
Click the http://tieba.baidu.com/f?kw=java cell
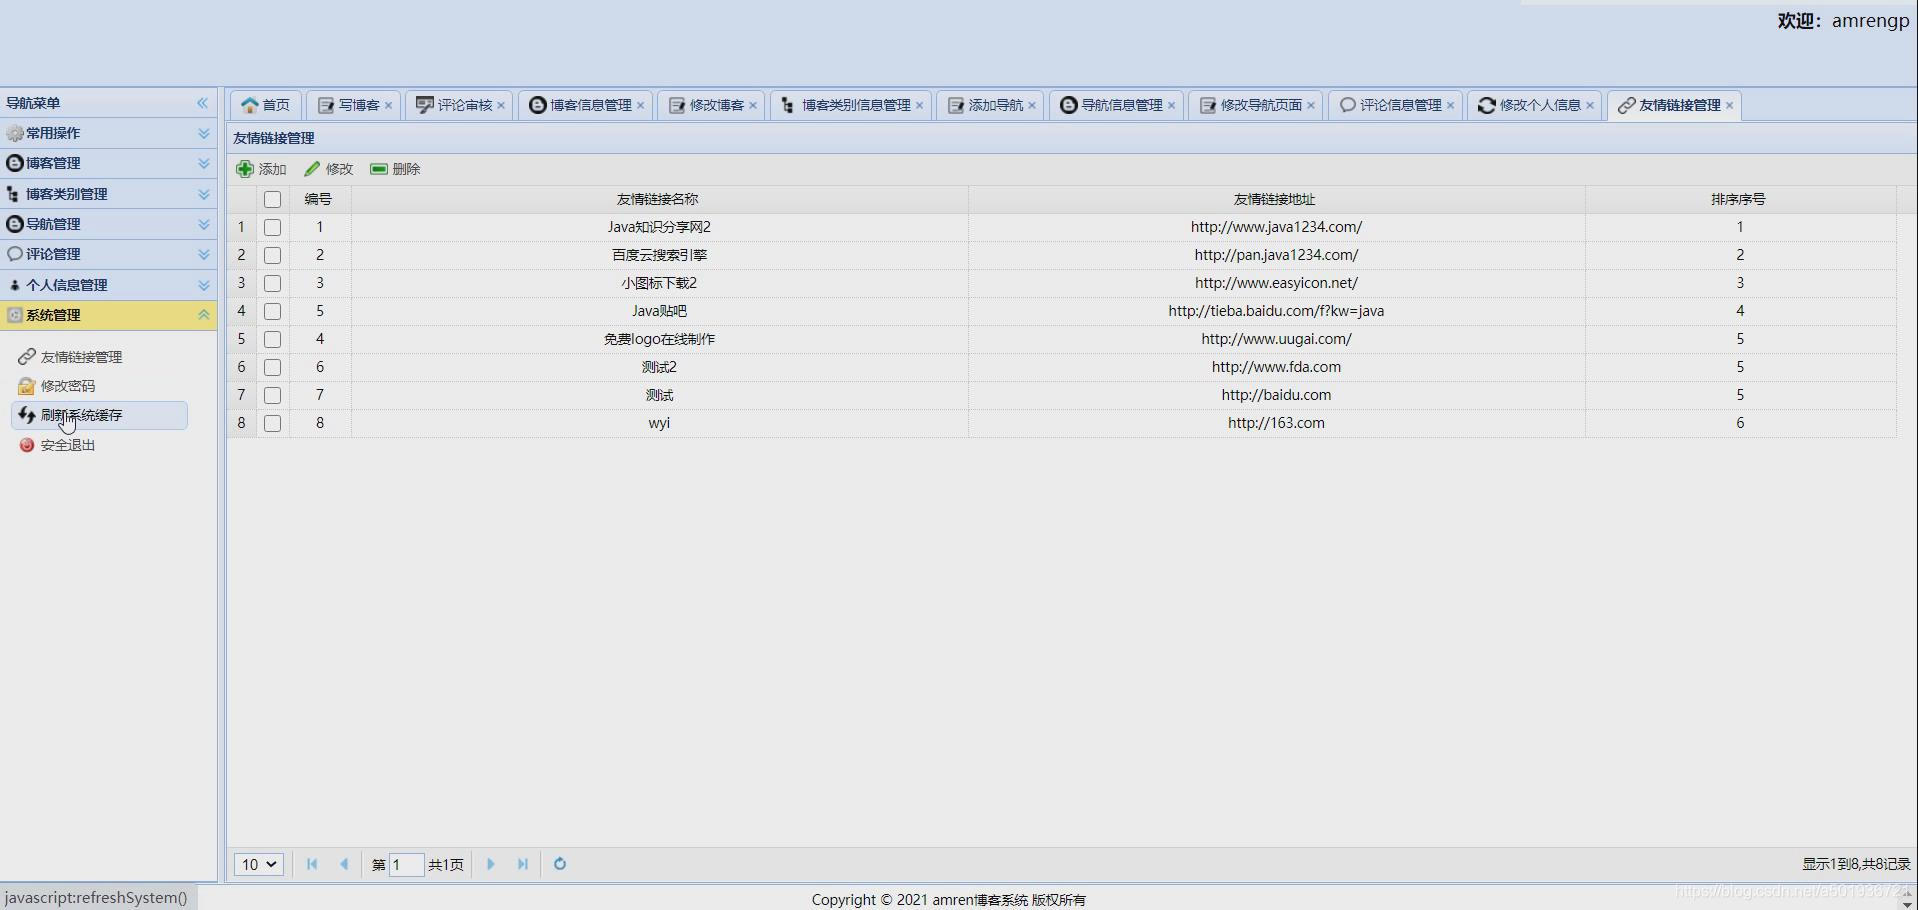(1276, 312)
